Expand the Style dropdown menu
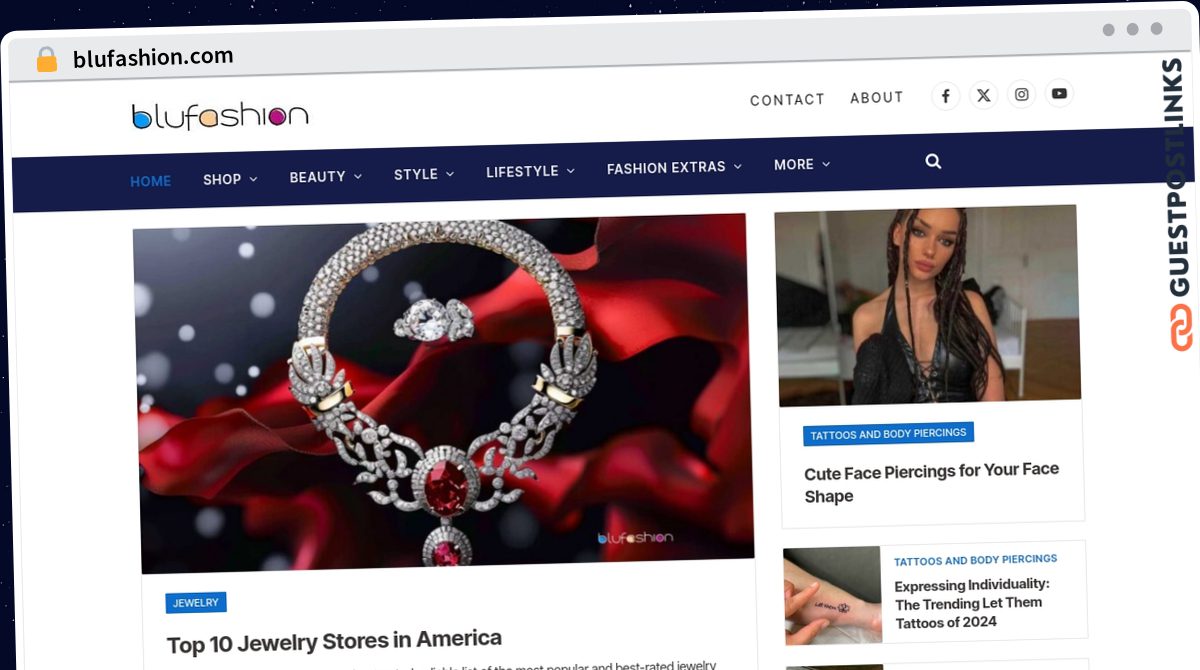This screenshot has height=670, width=1200. (x=424, y=174)
